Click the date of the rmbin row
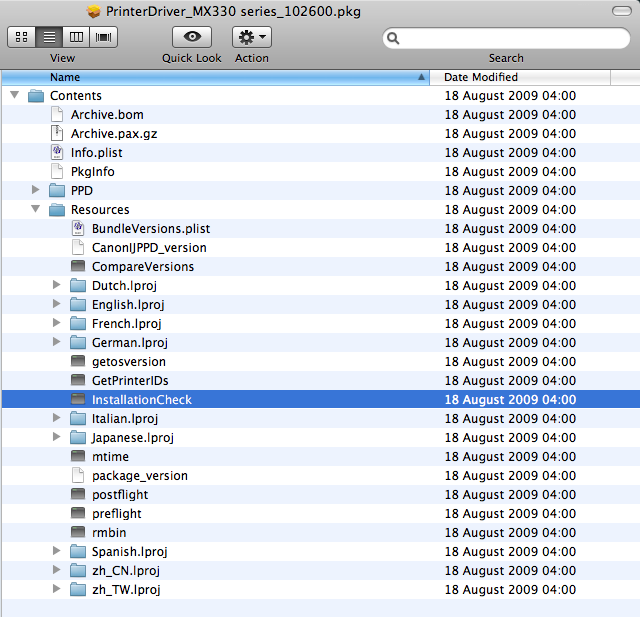 (510, 533)
